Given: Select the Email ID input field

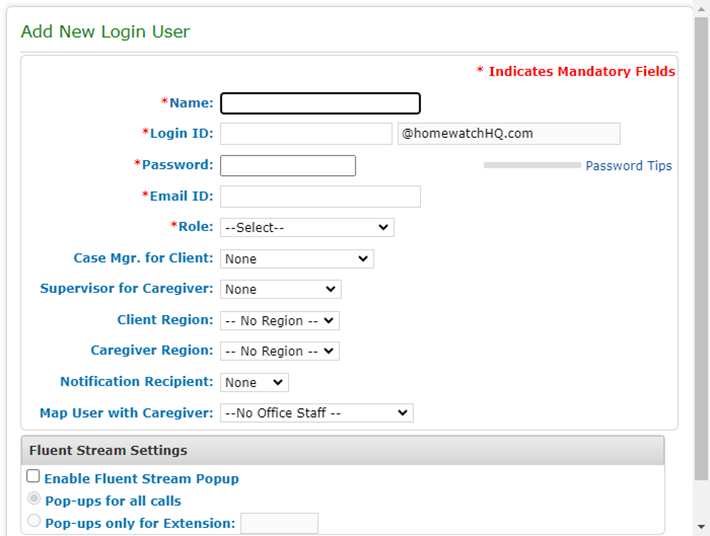Looking at the screenshot, I should coord(320,196).
